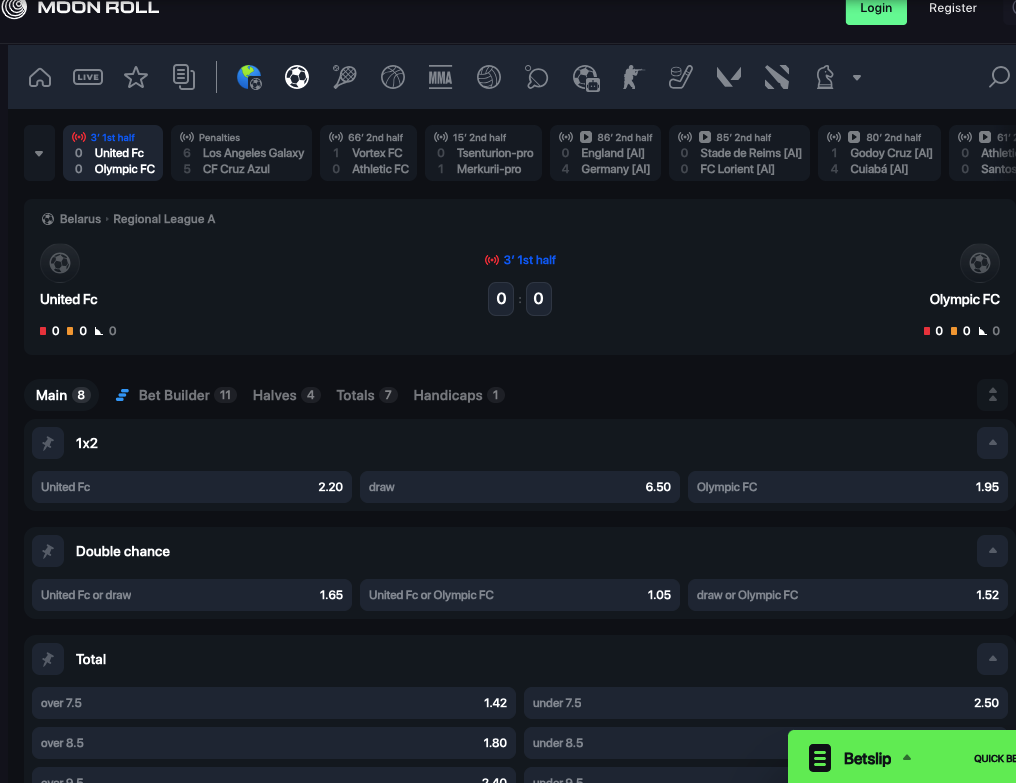Switch to the Handicaps tab
This screenshot has width=1016, height=783.
coord(459,395)
